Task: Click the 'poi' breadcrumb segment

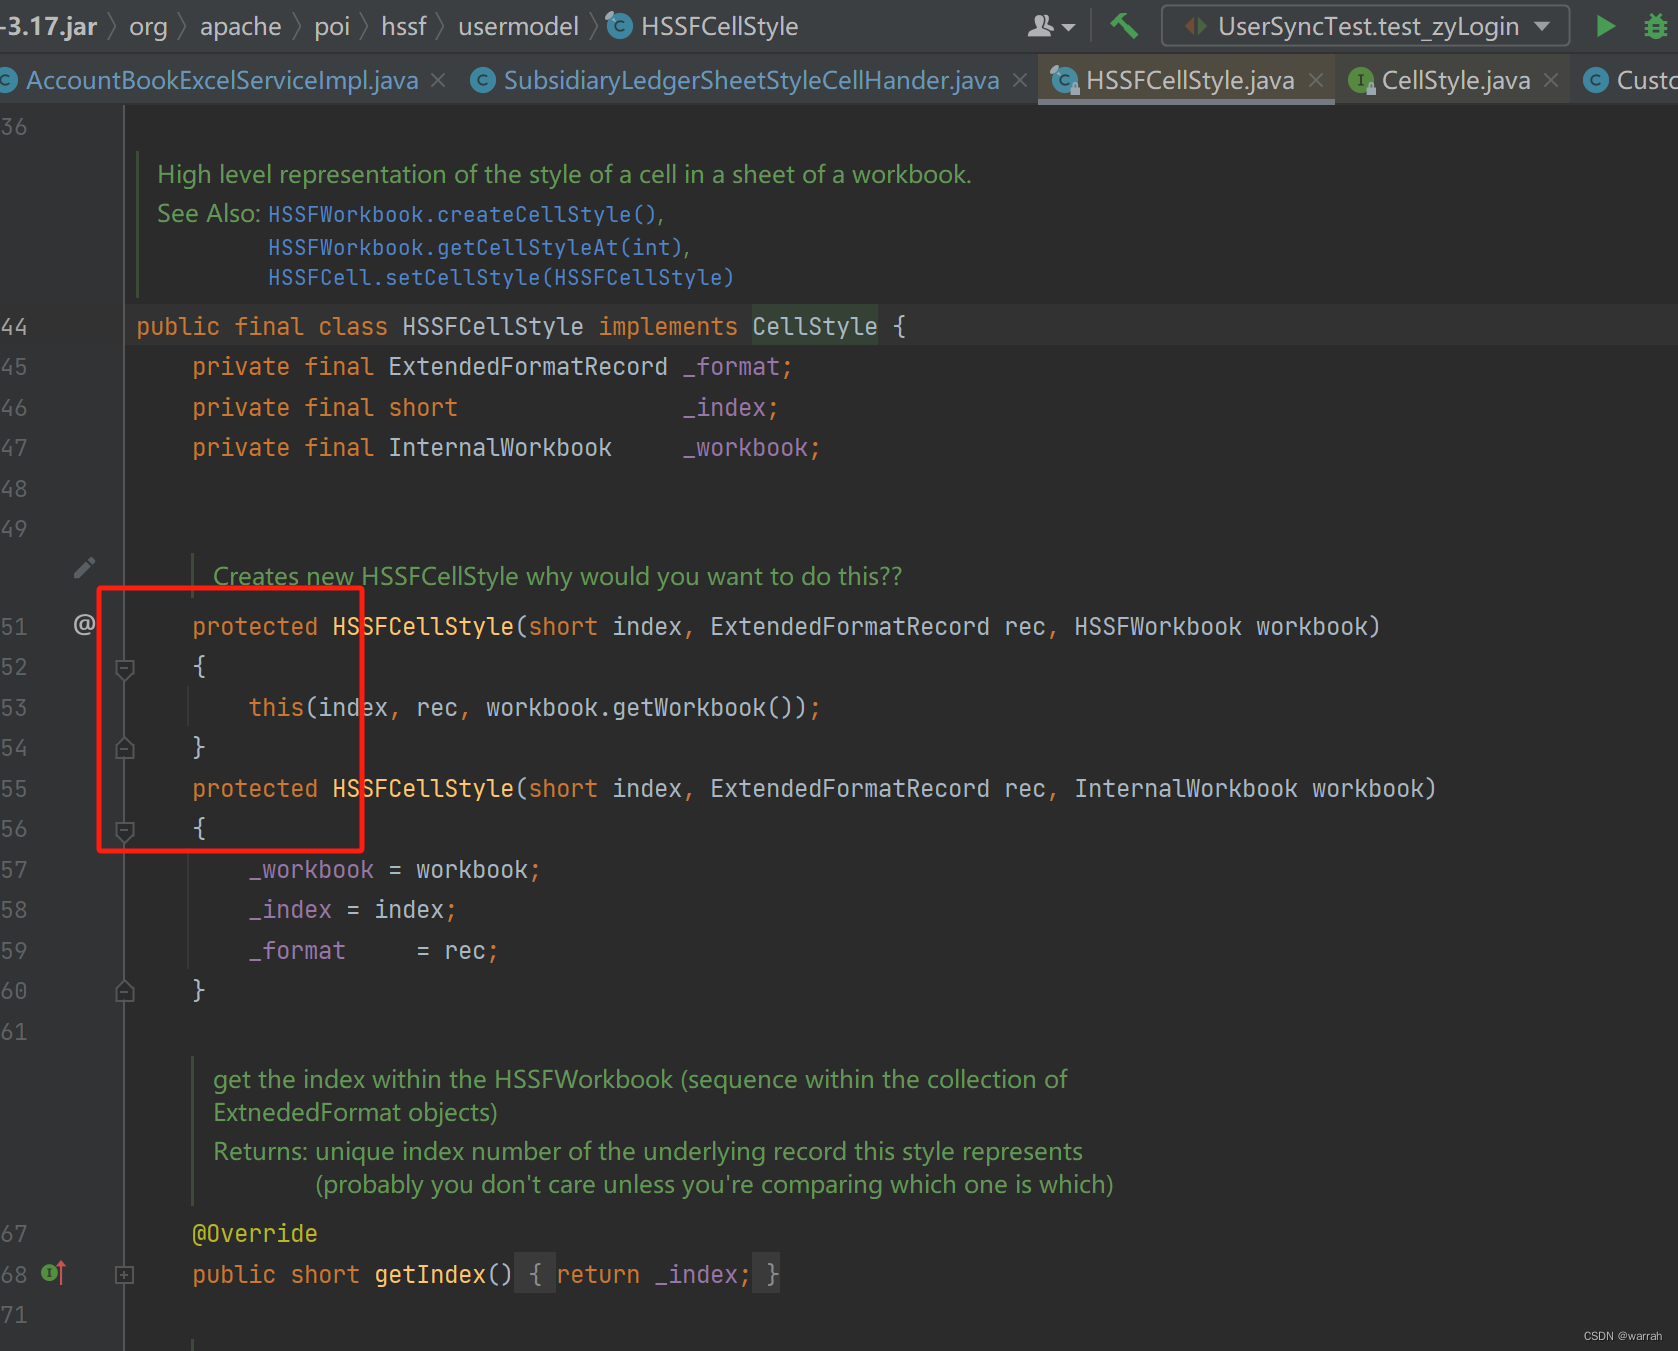Action: point(332,26)
